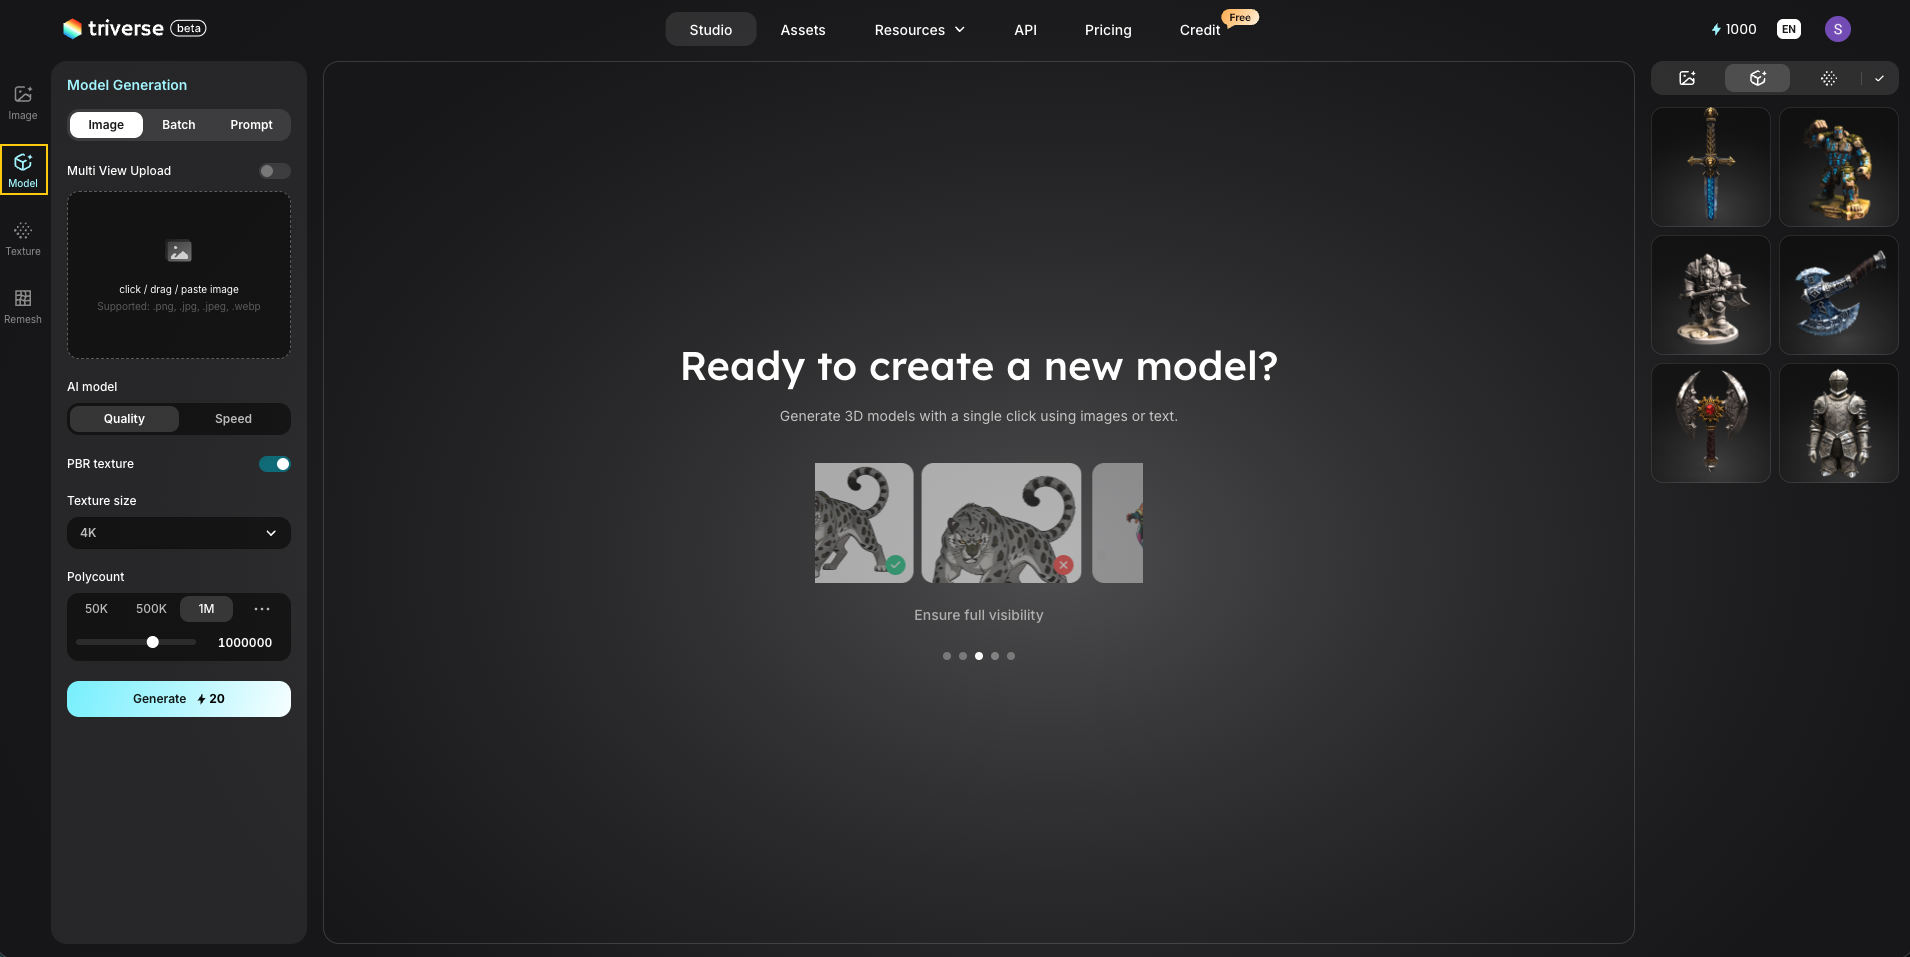Screen dimensions: 1910x957
Task: Click the Generate button
Action: click(178, 698)
